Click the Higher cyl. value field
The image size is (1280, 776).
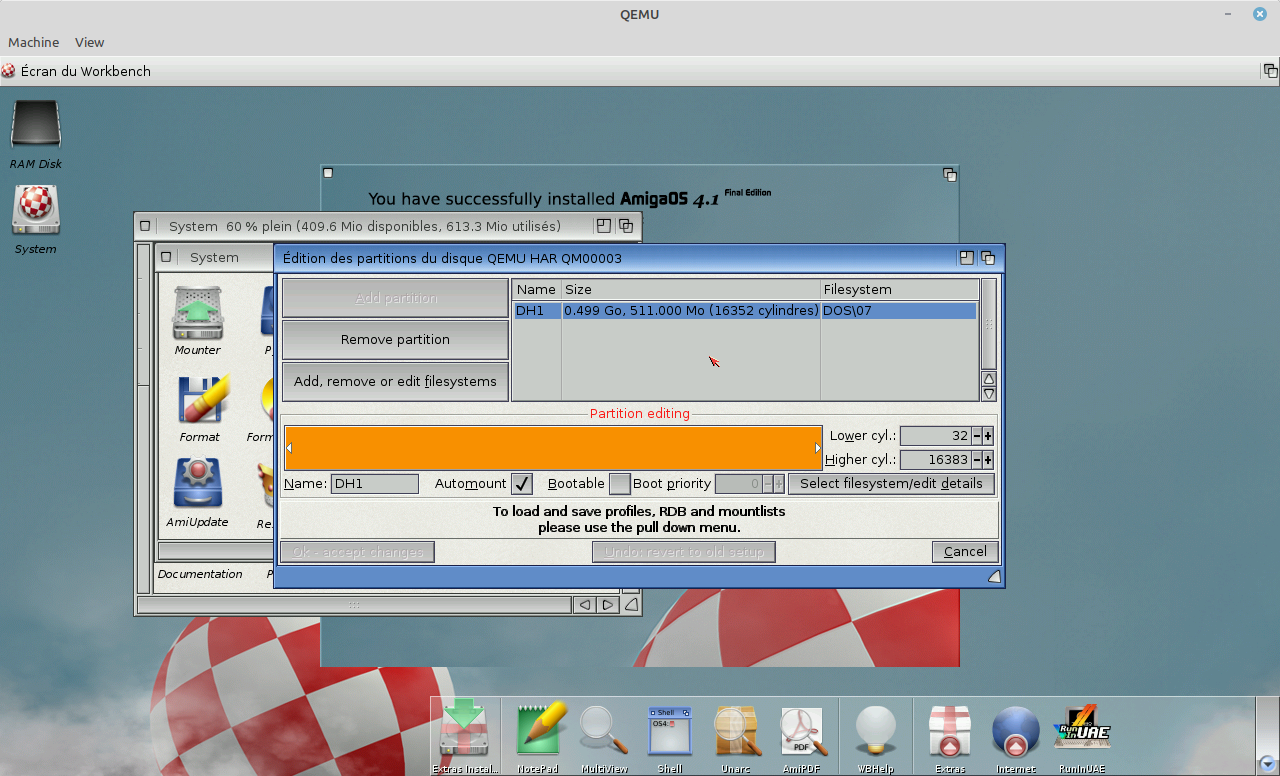pyautogui.click(x=935, y=460)
